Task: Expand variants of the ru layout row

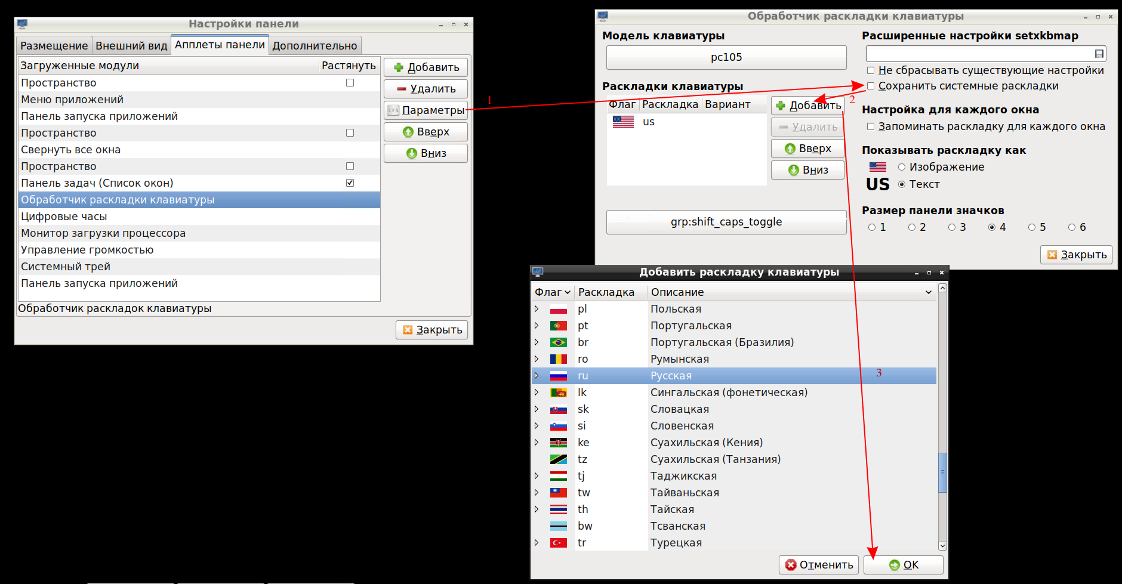Action: tap(537, 375)
